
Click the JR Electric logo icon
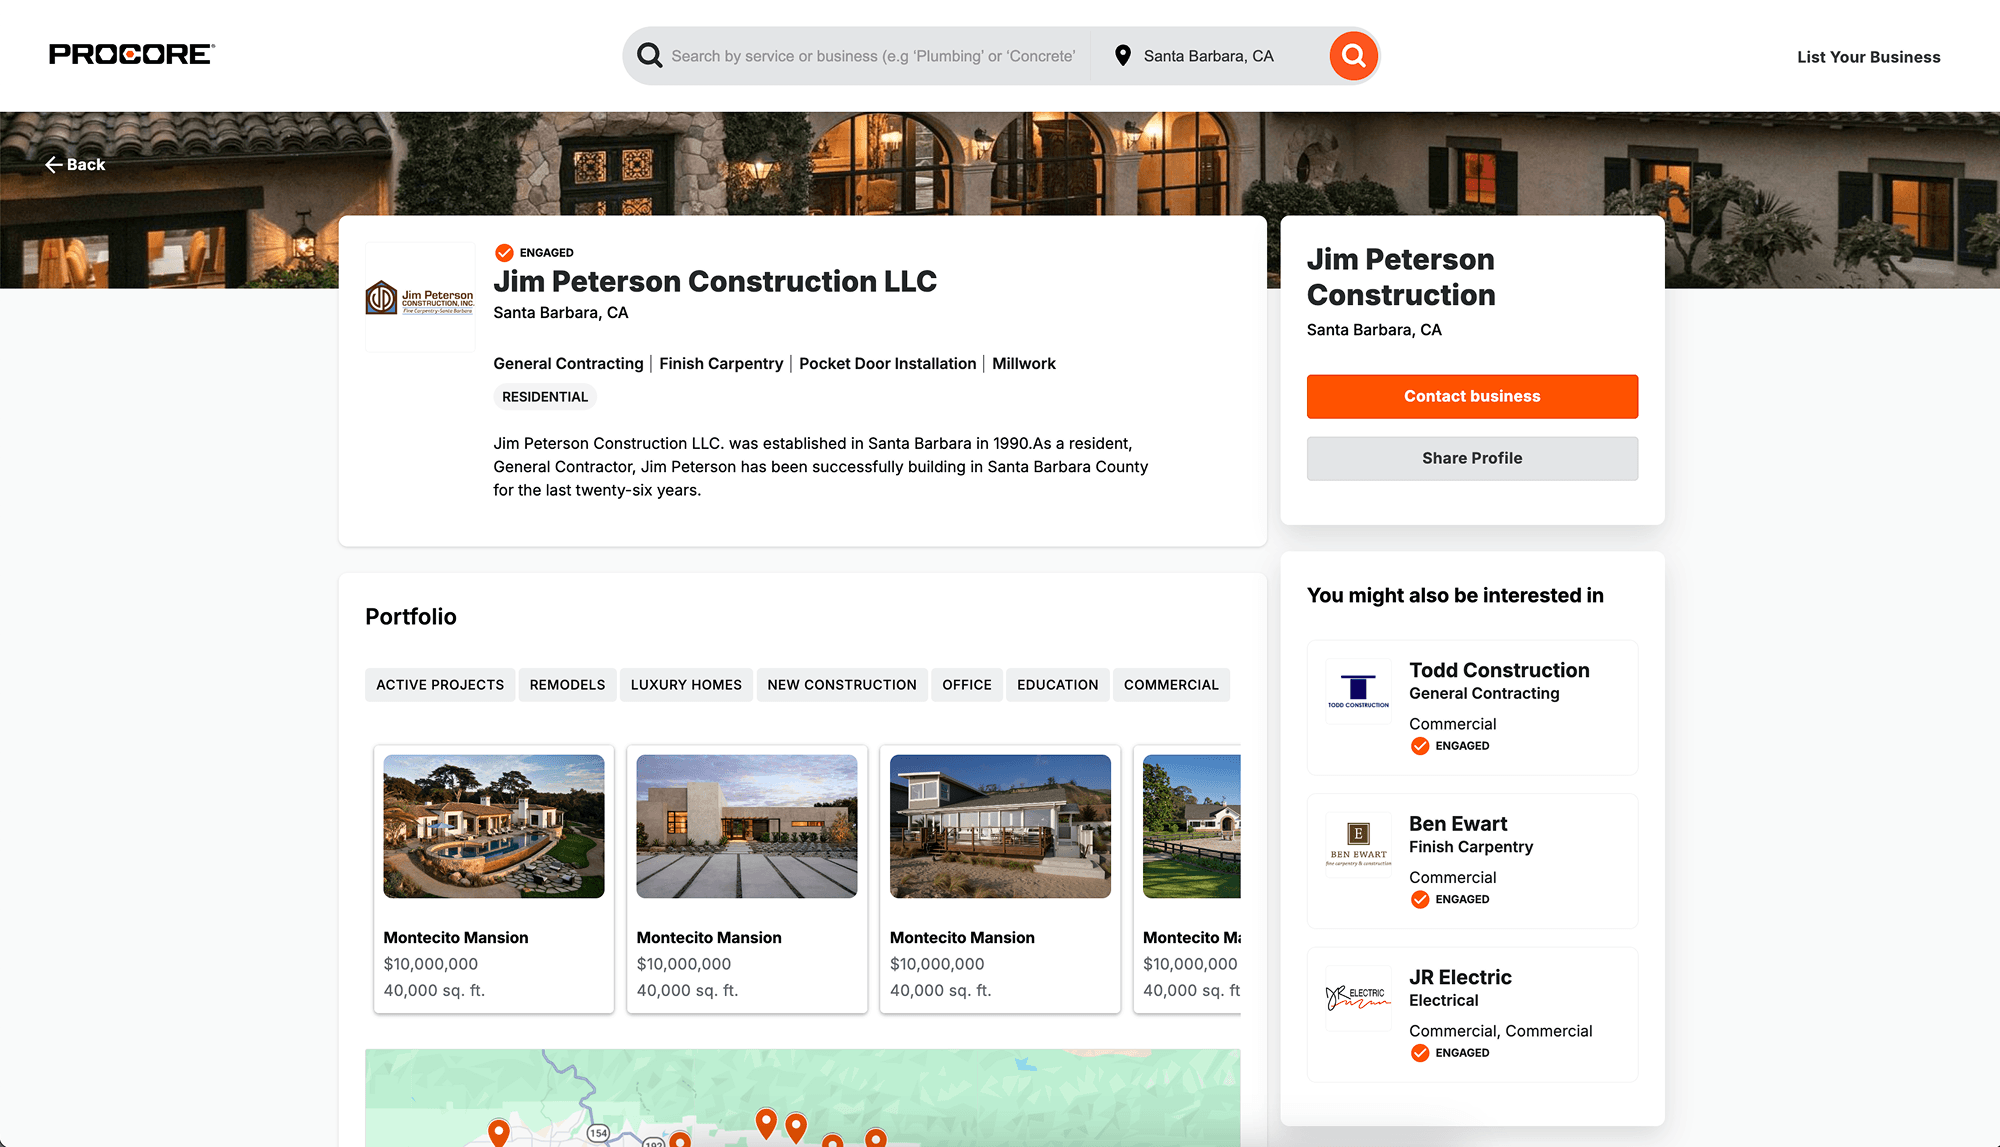1357,997
